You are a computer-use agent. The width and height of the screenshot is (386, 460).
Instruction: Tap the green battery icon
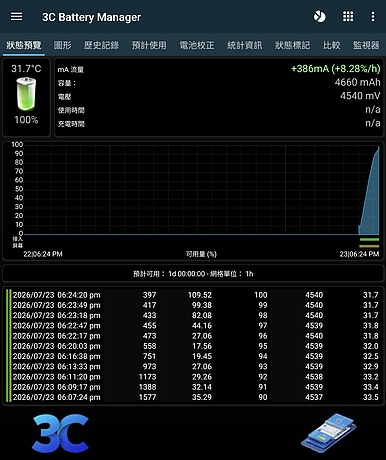click(x=26, y=94)
